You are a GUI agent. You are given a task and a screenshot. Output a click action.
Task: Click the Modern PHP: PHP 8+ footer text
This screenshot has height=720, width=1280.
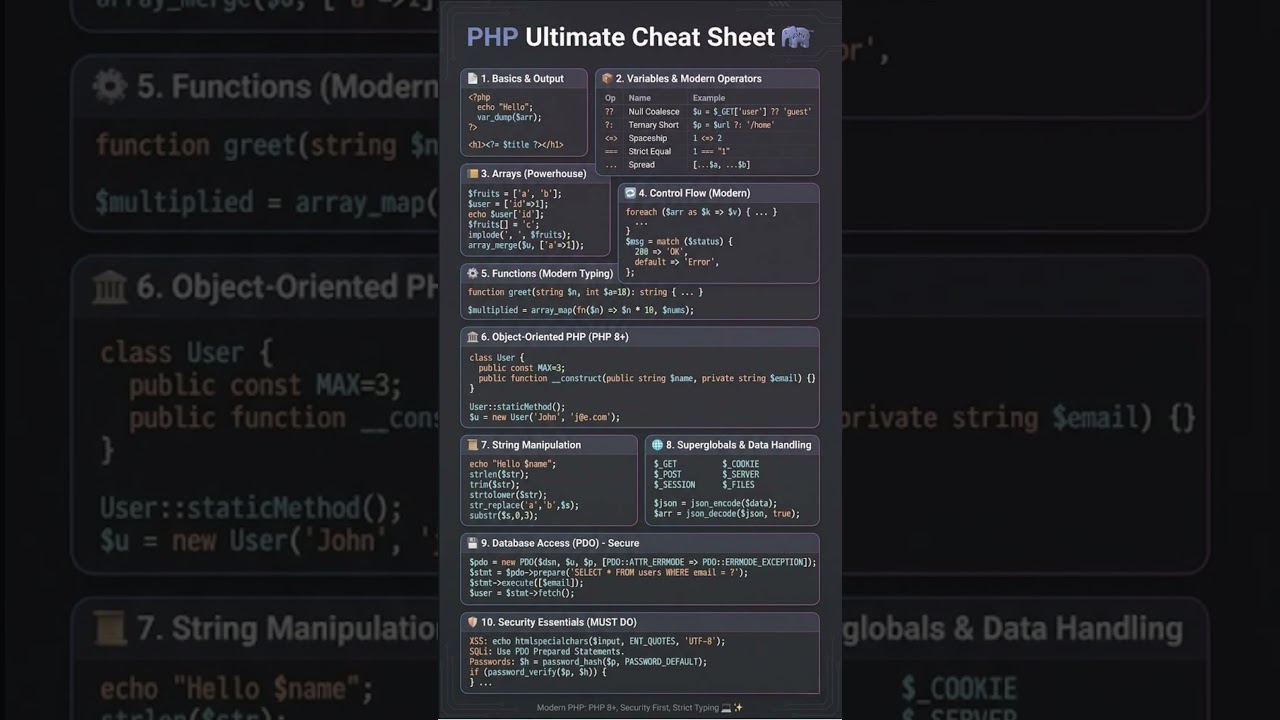[x=628, y=708]
